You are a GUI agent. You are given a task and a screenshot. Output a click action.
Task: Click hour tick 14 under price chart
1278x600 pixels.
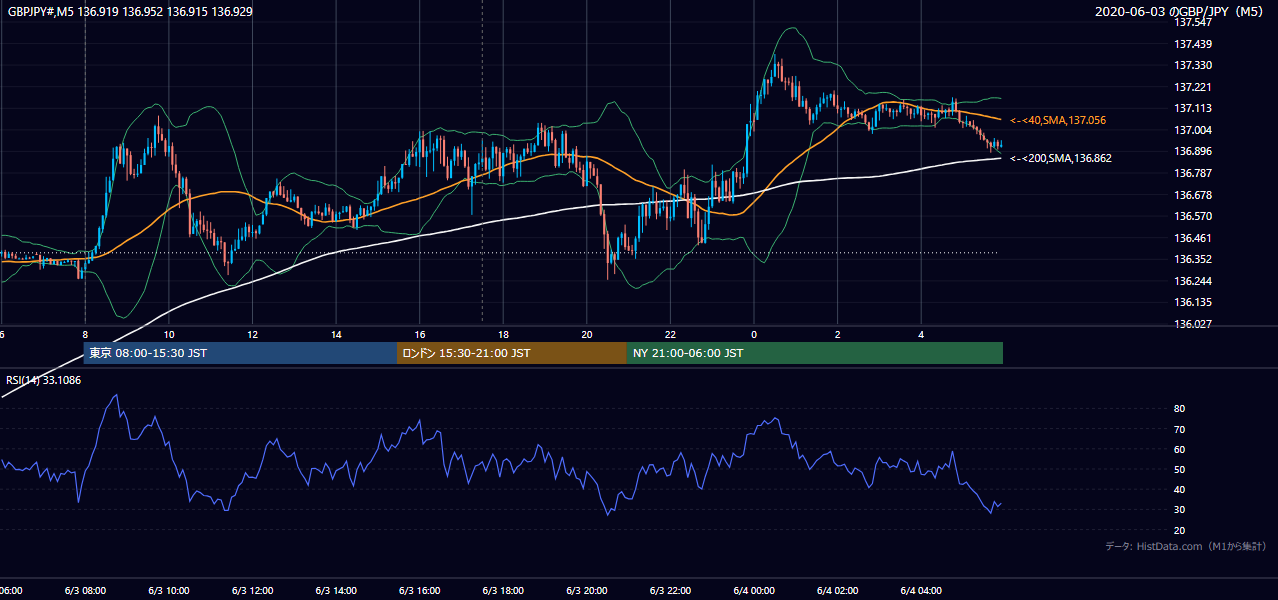[337, 335]
